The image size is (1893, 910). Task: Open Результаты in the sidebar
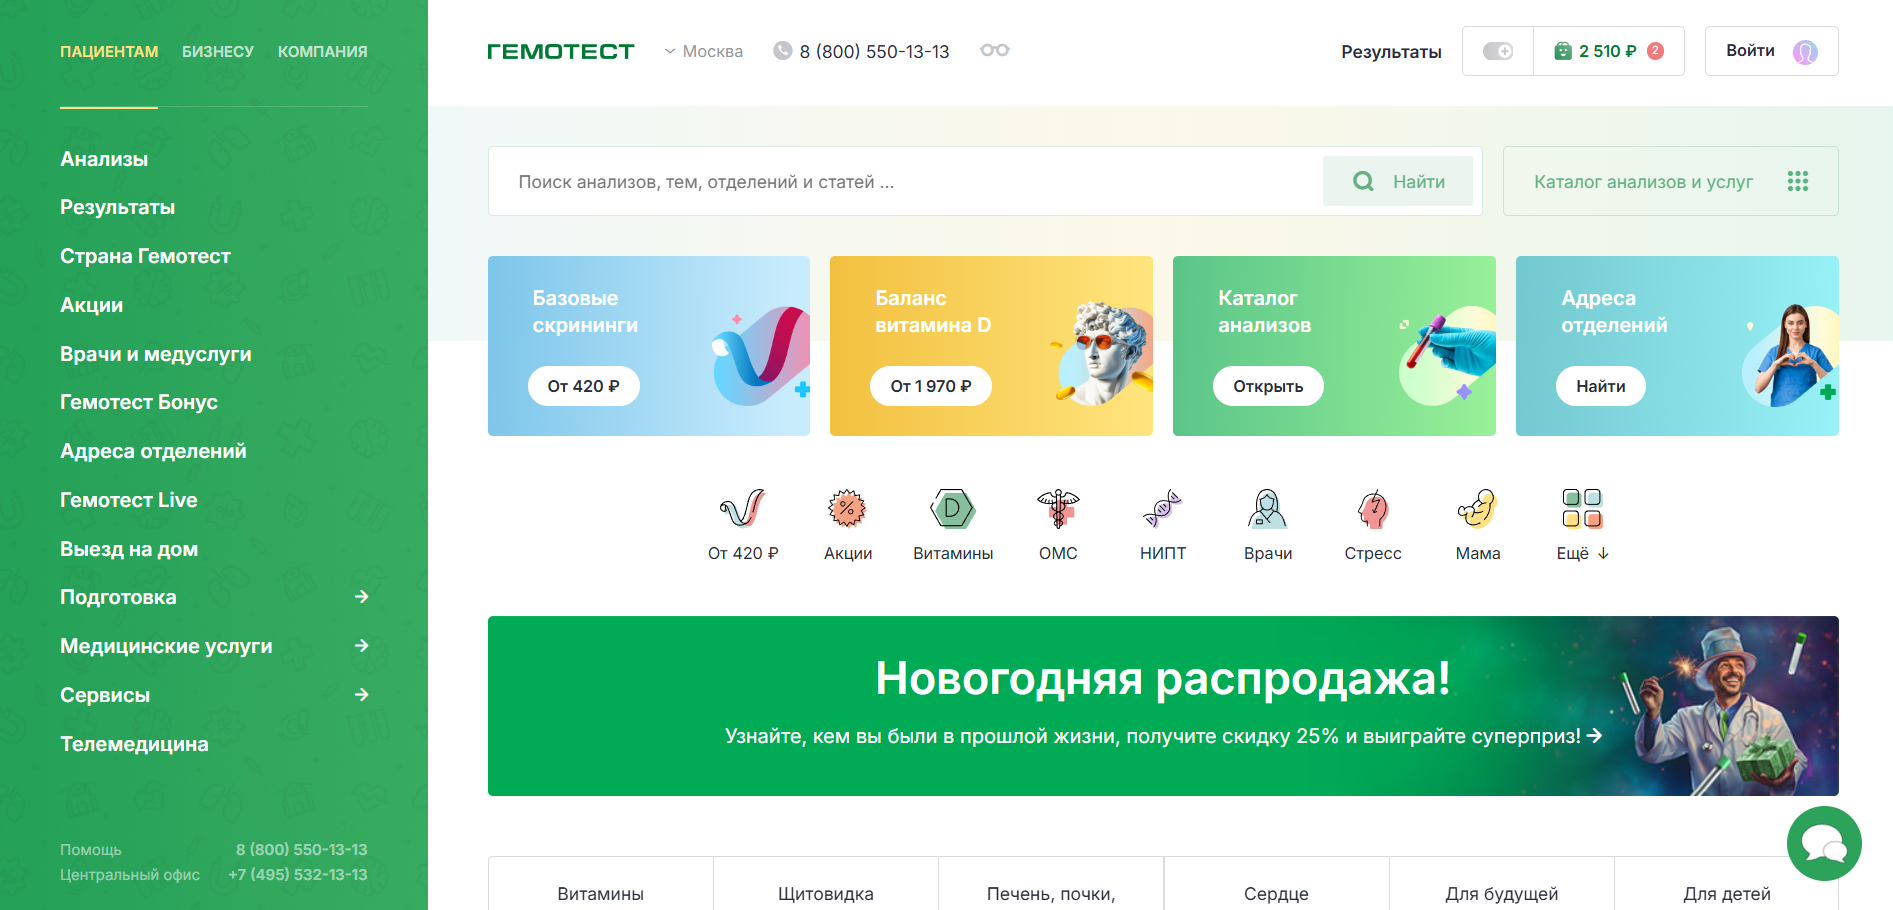[x=117, y=207]
